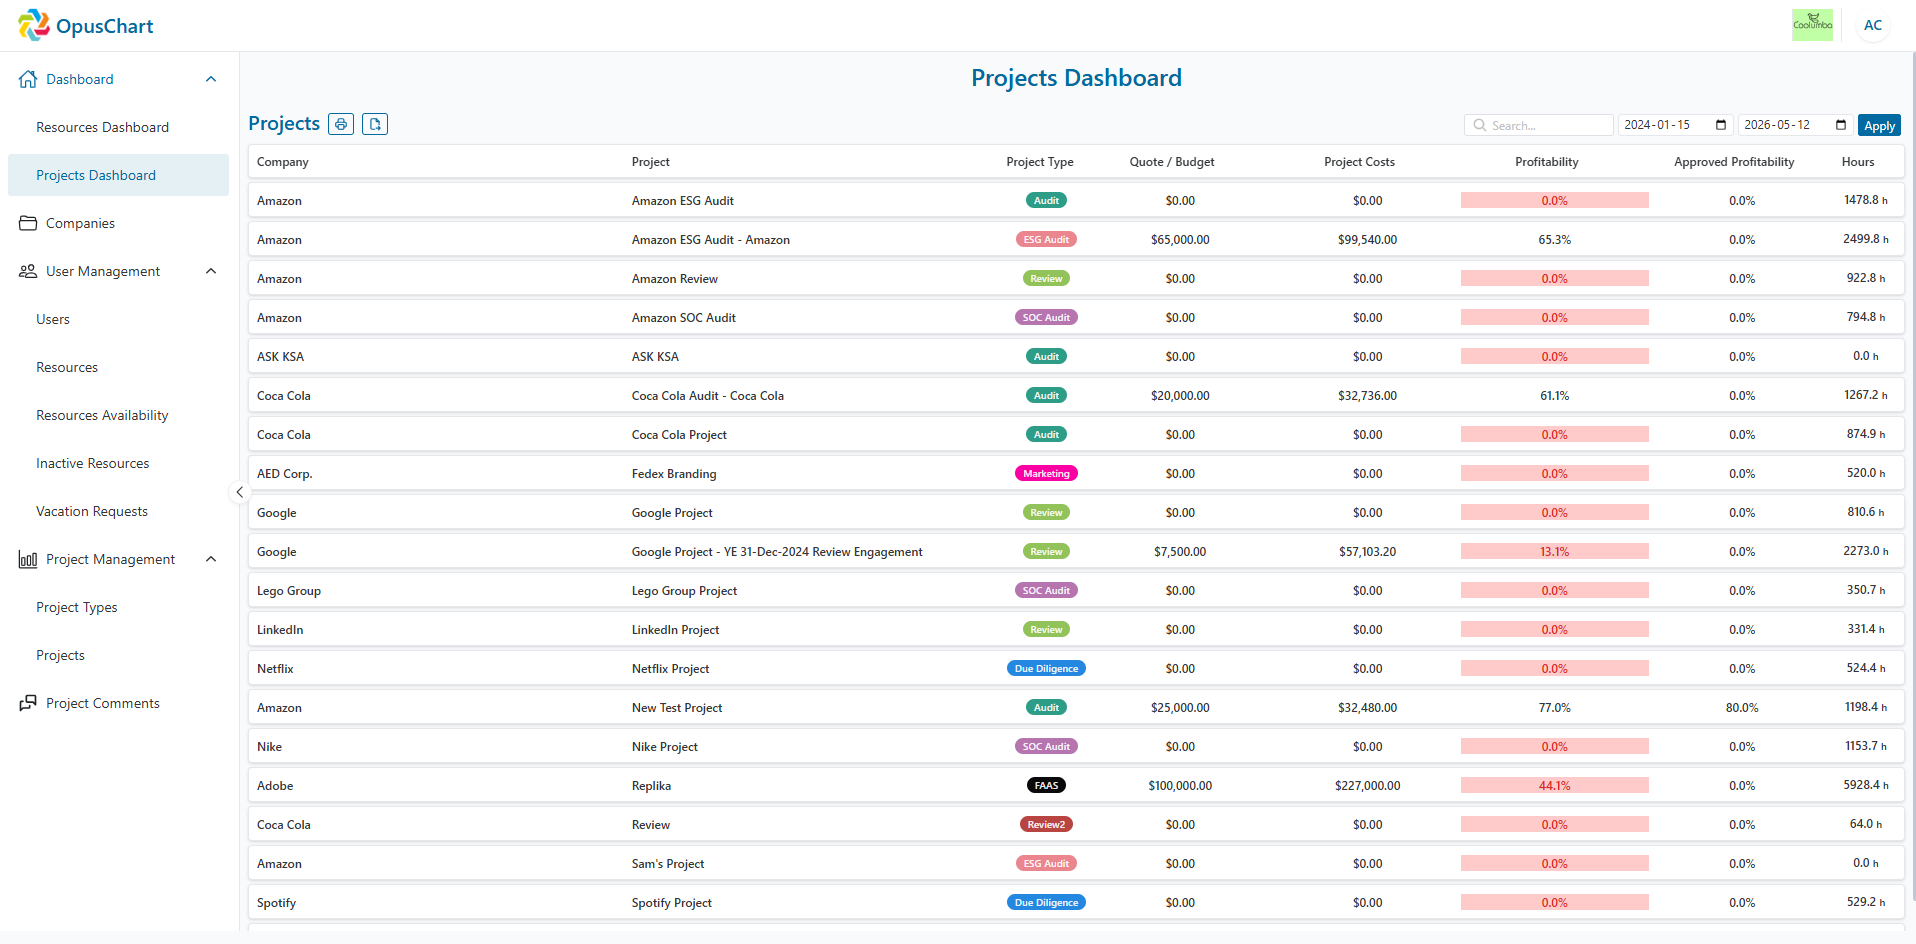Click the FAAS type badge

click(x=1046, y=786)
